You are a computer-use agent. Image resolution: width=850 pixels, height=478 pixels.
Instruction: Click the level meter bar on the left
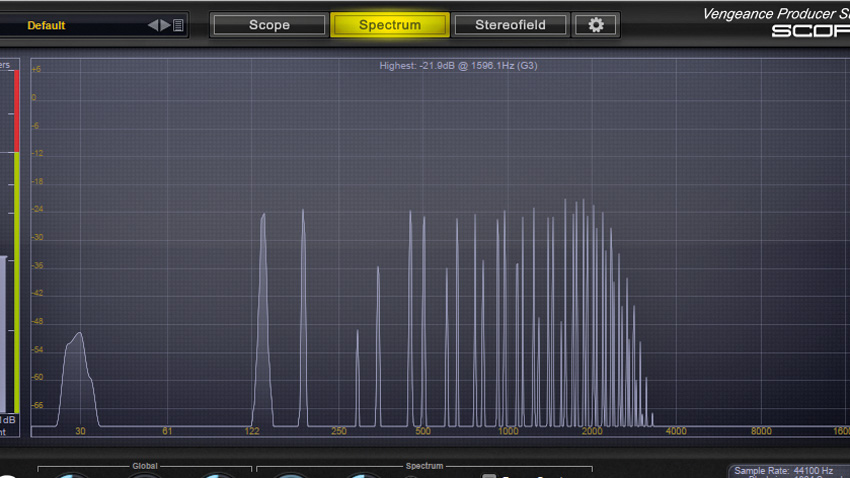point(17,241)
